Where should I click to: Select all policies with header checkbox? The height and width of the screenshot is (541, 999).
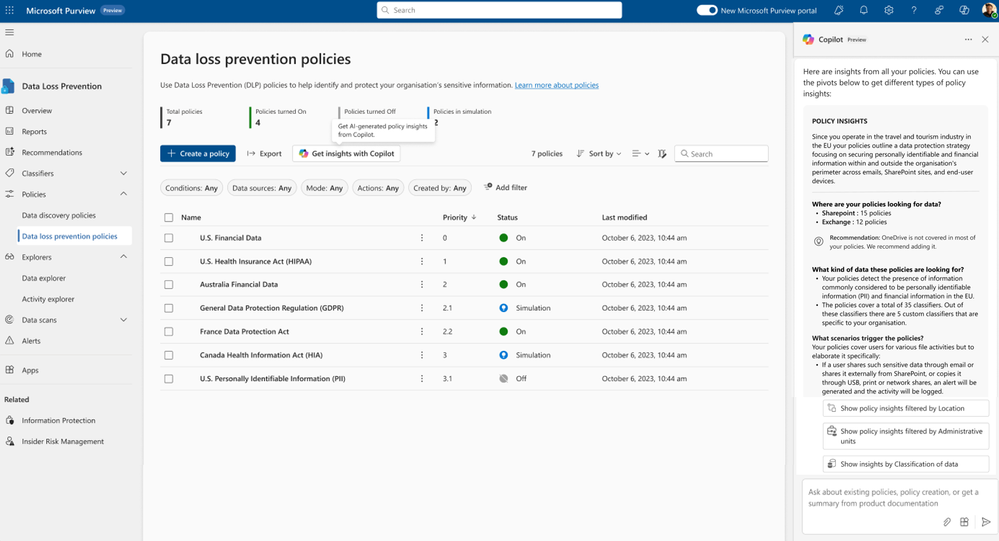169,217
